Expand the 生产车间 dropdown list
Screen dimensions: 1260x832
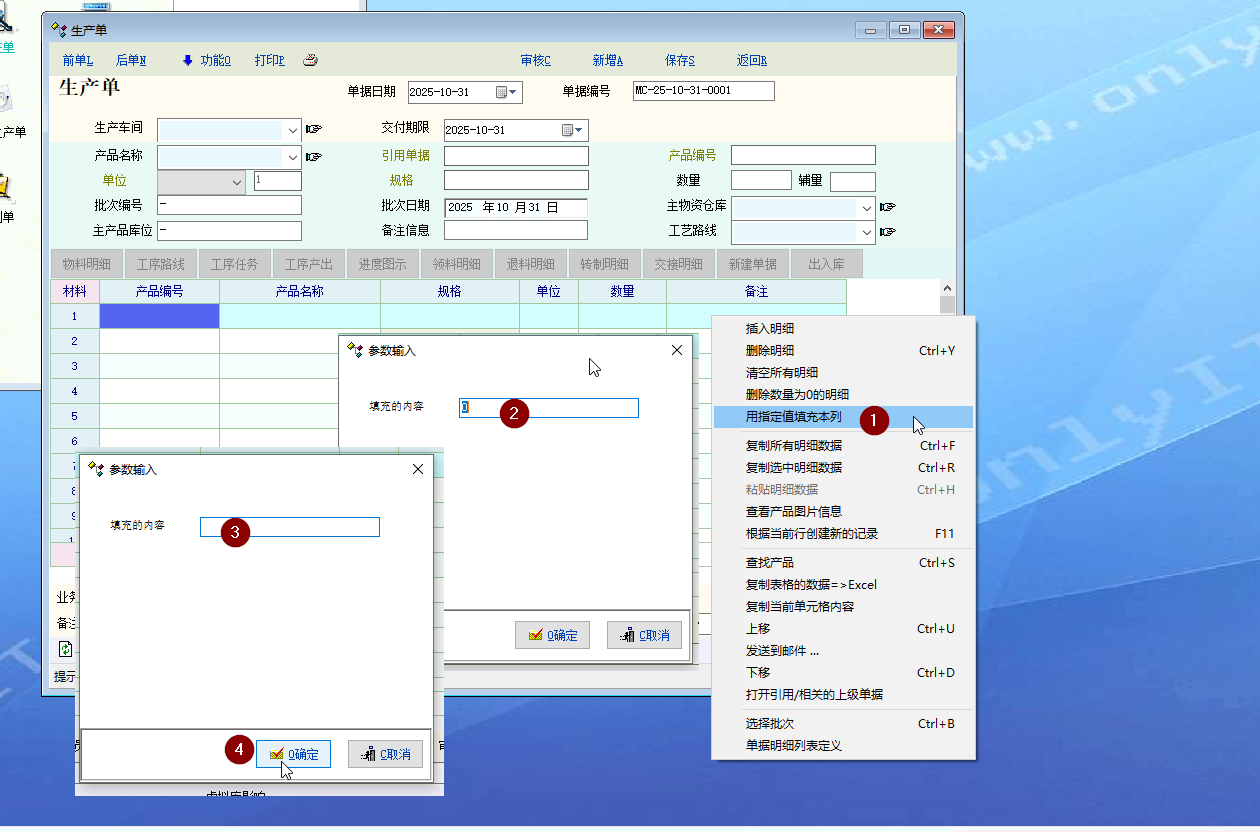pyautogui.click(x=293, y=130)
